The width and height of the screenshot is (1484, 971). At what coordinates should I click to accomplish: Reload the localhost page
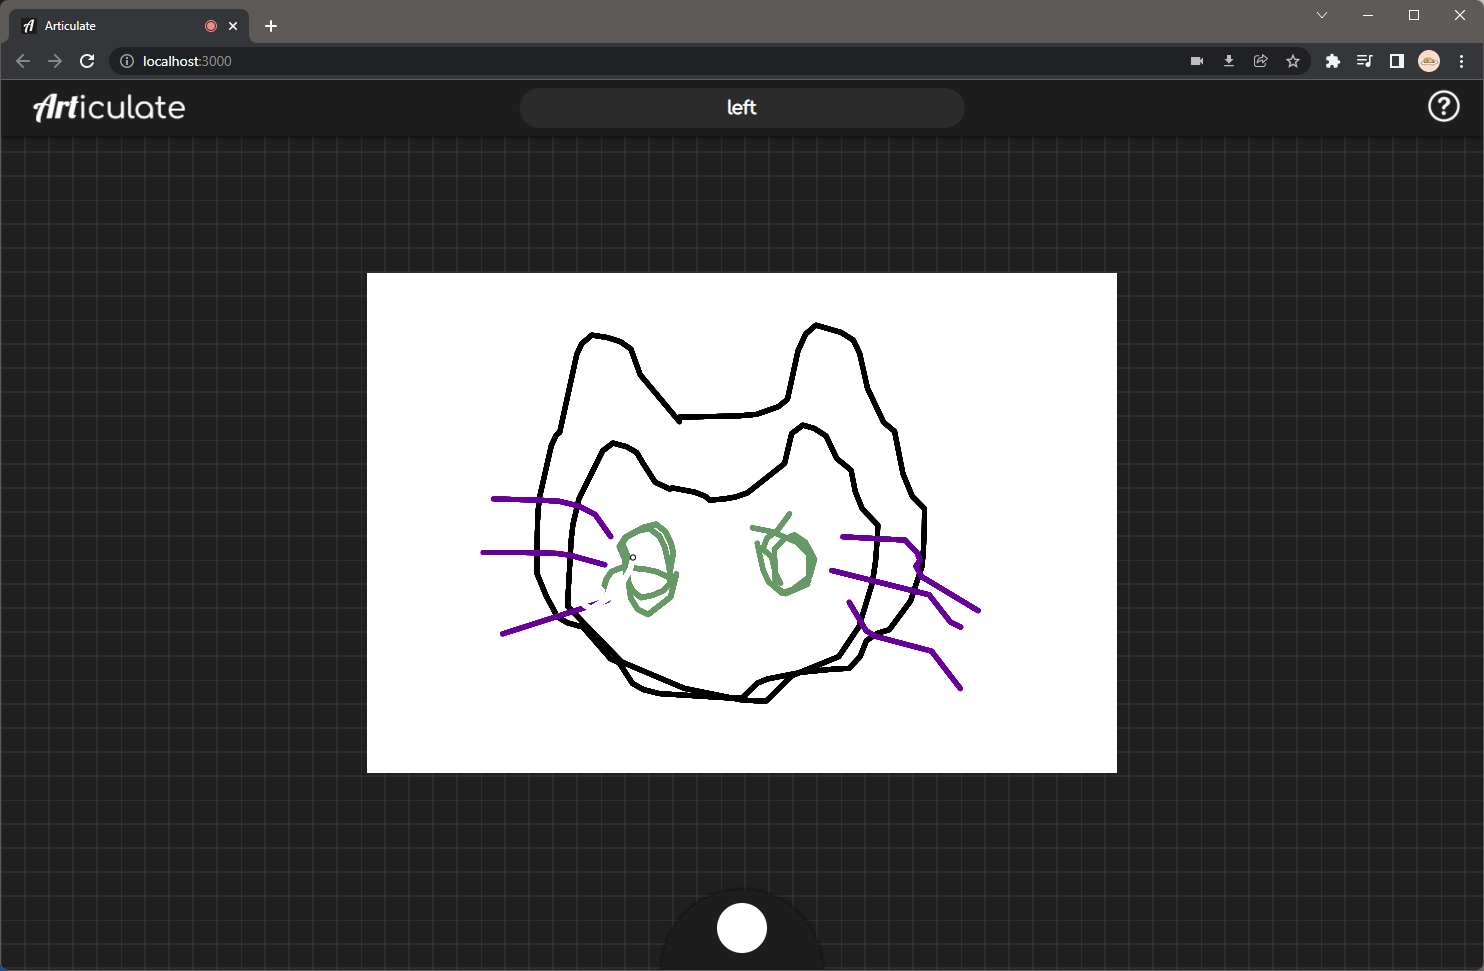(x=87, y=61)
